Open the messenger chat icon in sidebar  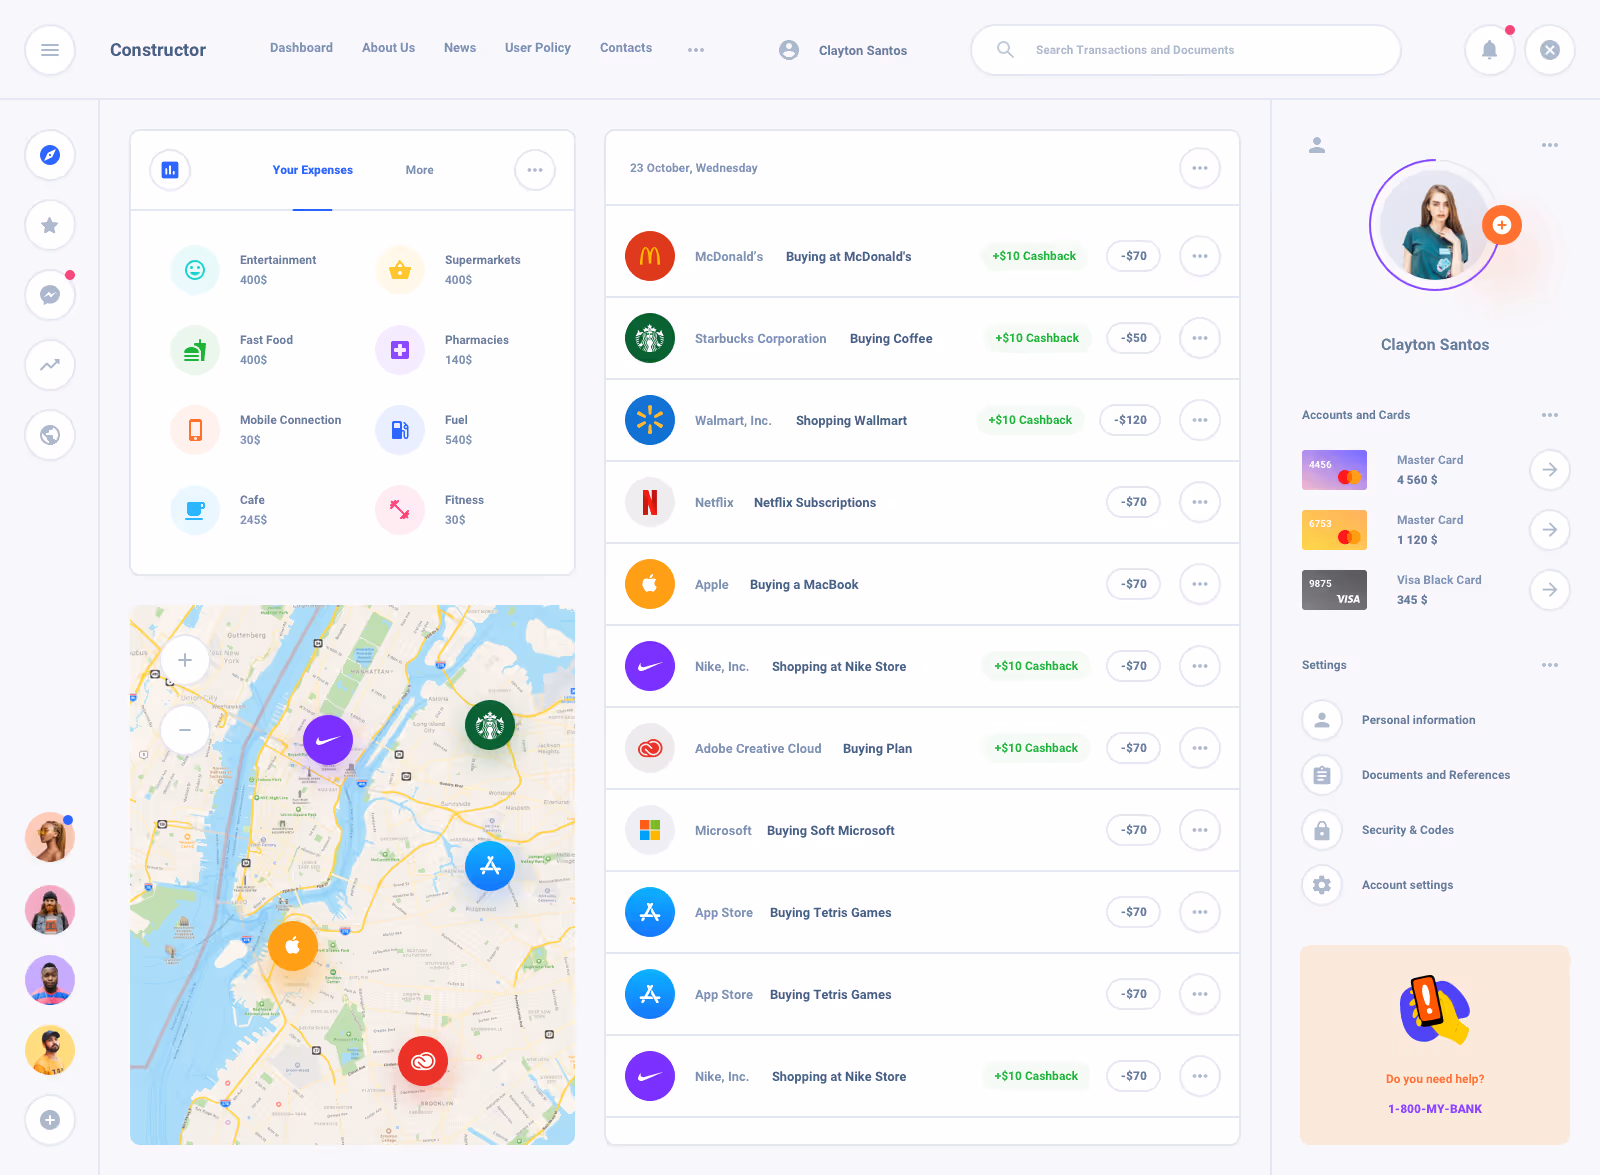50,295
